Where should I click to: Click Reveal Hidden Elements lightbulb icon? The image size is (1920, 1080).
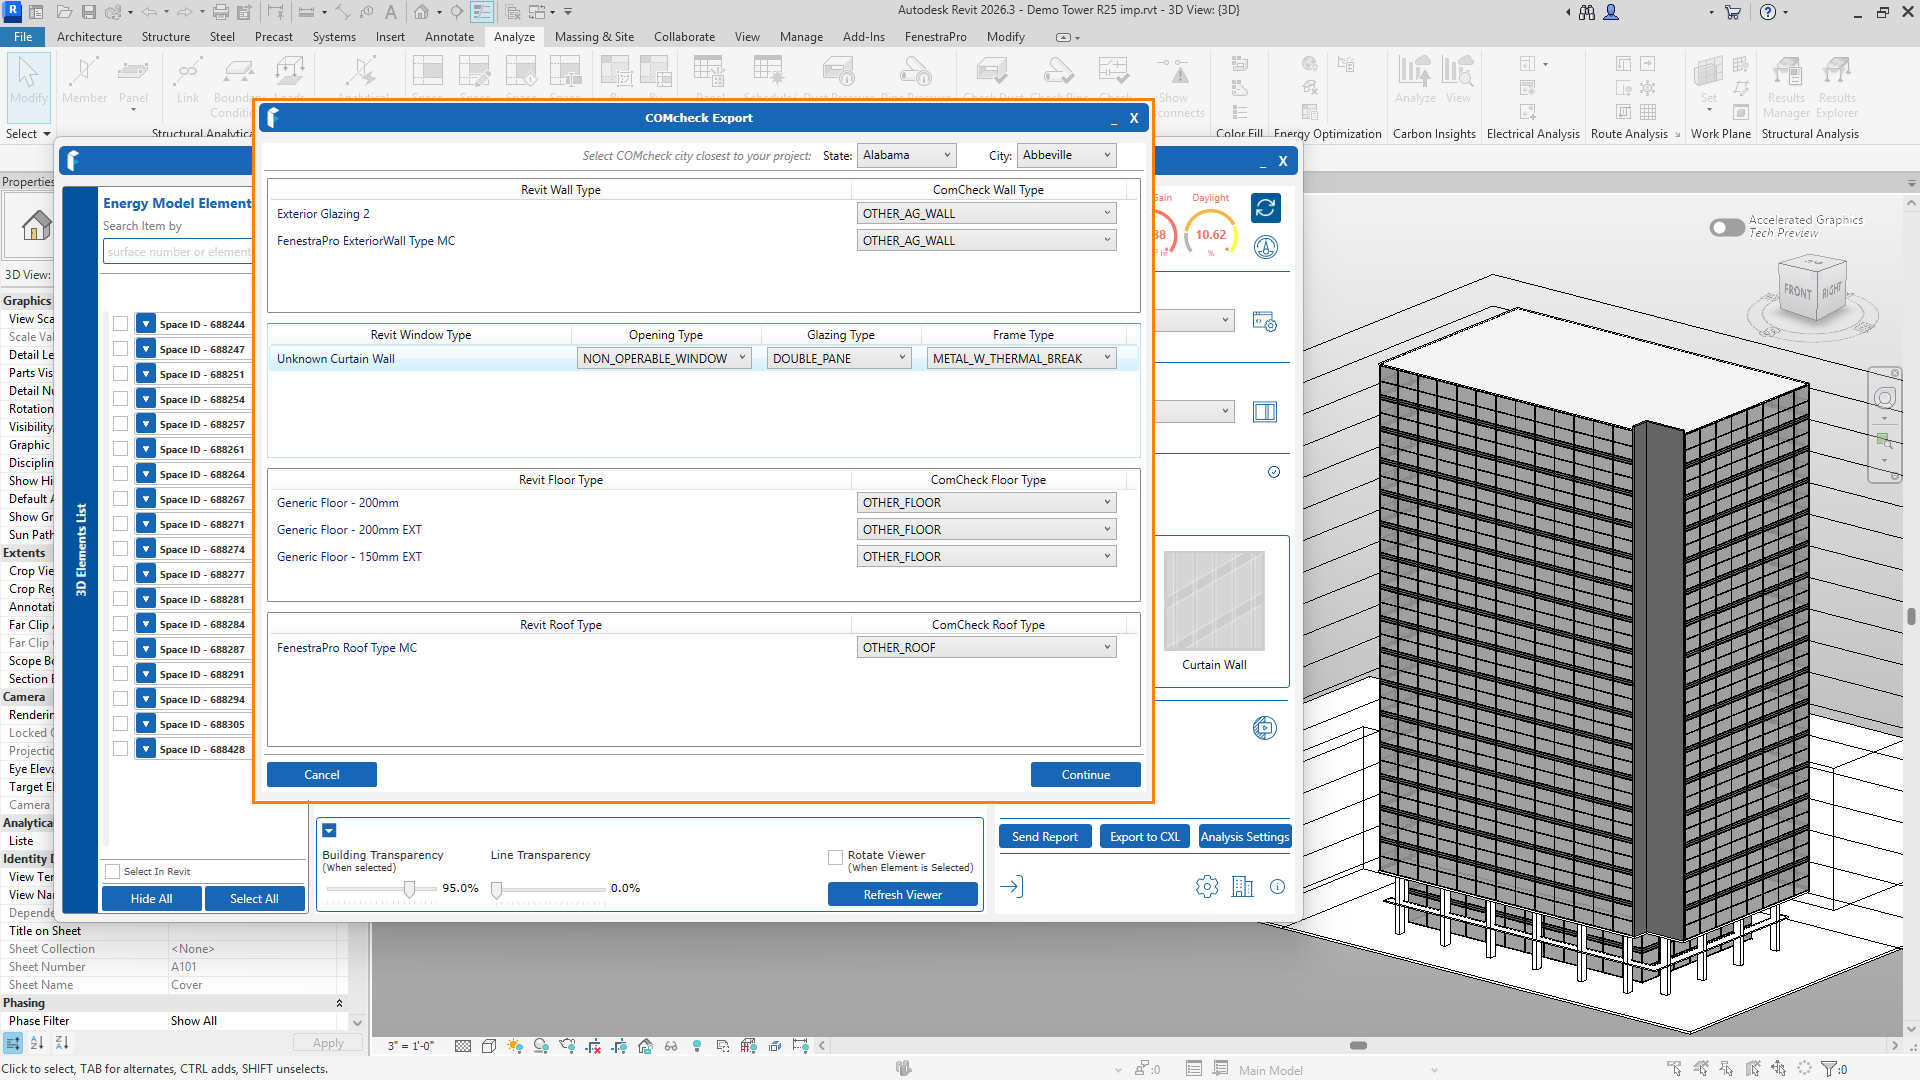click(697, 1046)
